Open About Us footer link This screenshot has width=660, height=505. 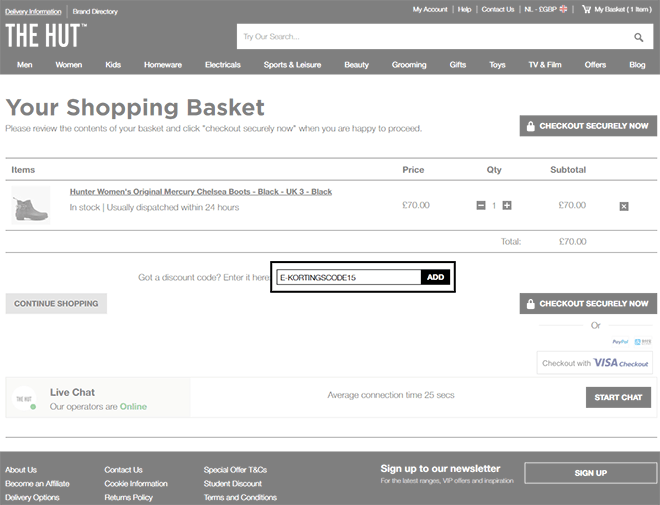tap(21, 470)
